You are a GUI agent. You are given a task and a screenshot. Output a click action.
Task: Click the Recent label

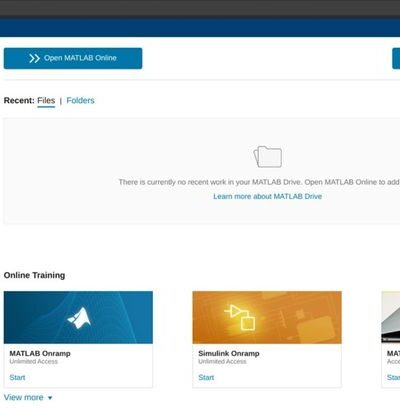[x=19, y=100]
